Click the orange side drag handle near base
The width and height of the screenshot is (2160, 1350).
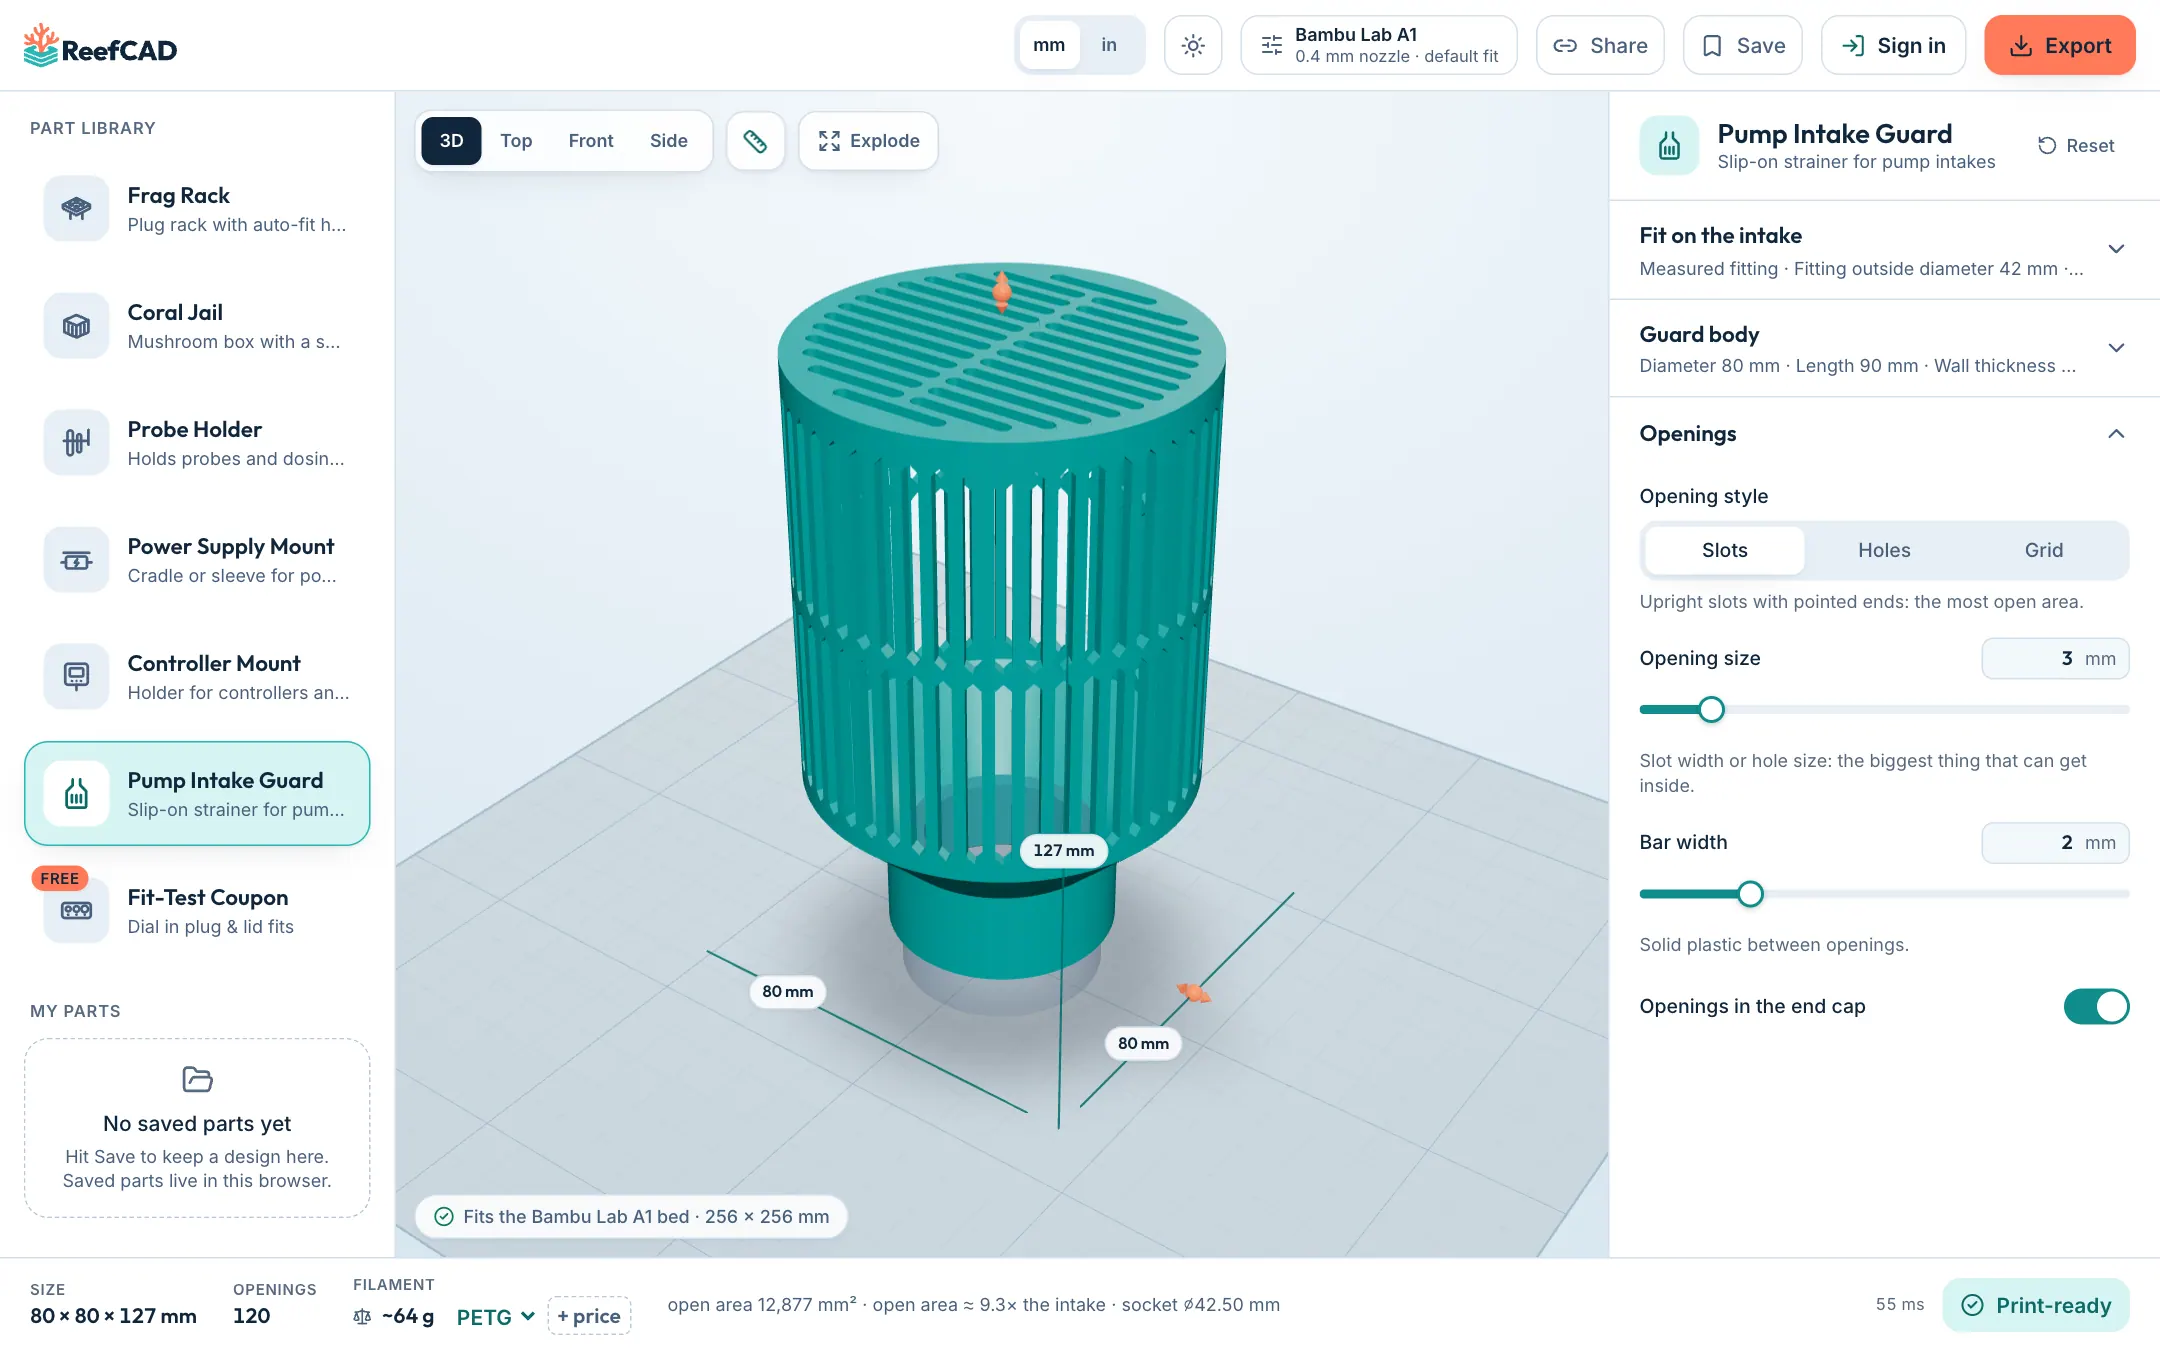pyautogui.click(x=1193, y=992)
